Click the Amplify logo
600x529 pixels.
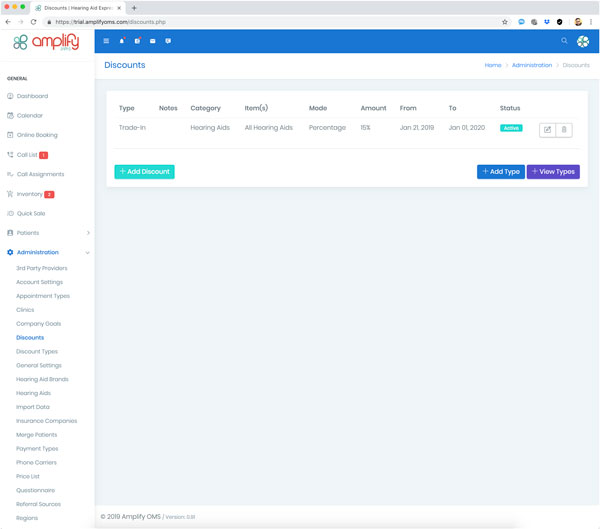point(46,42)
